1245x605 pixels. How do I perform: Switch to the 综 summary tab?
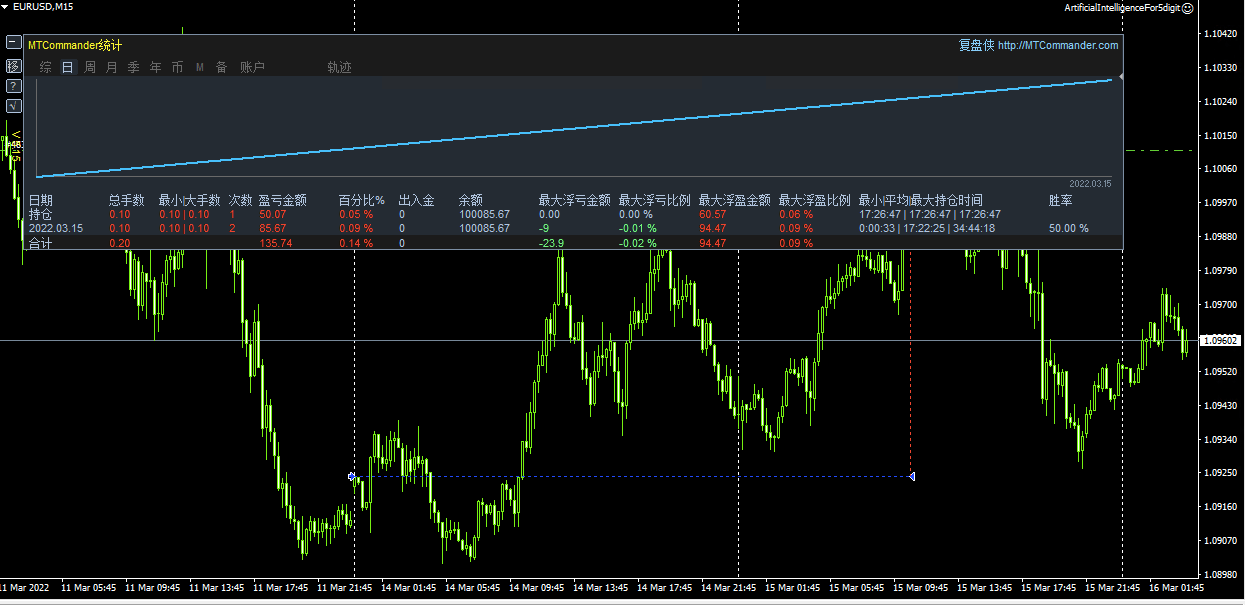click(46, 67)
